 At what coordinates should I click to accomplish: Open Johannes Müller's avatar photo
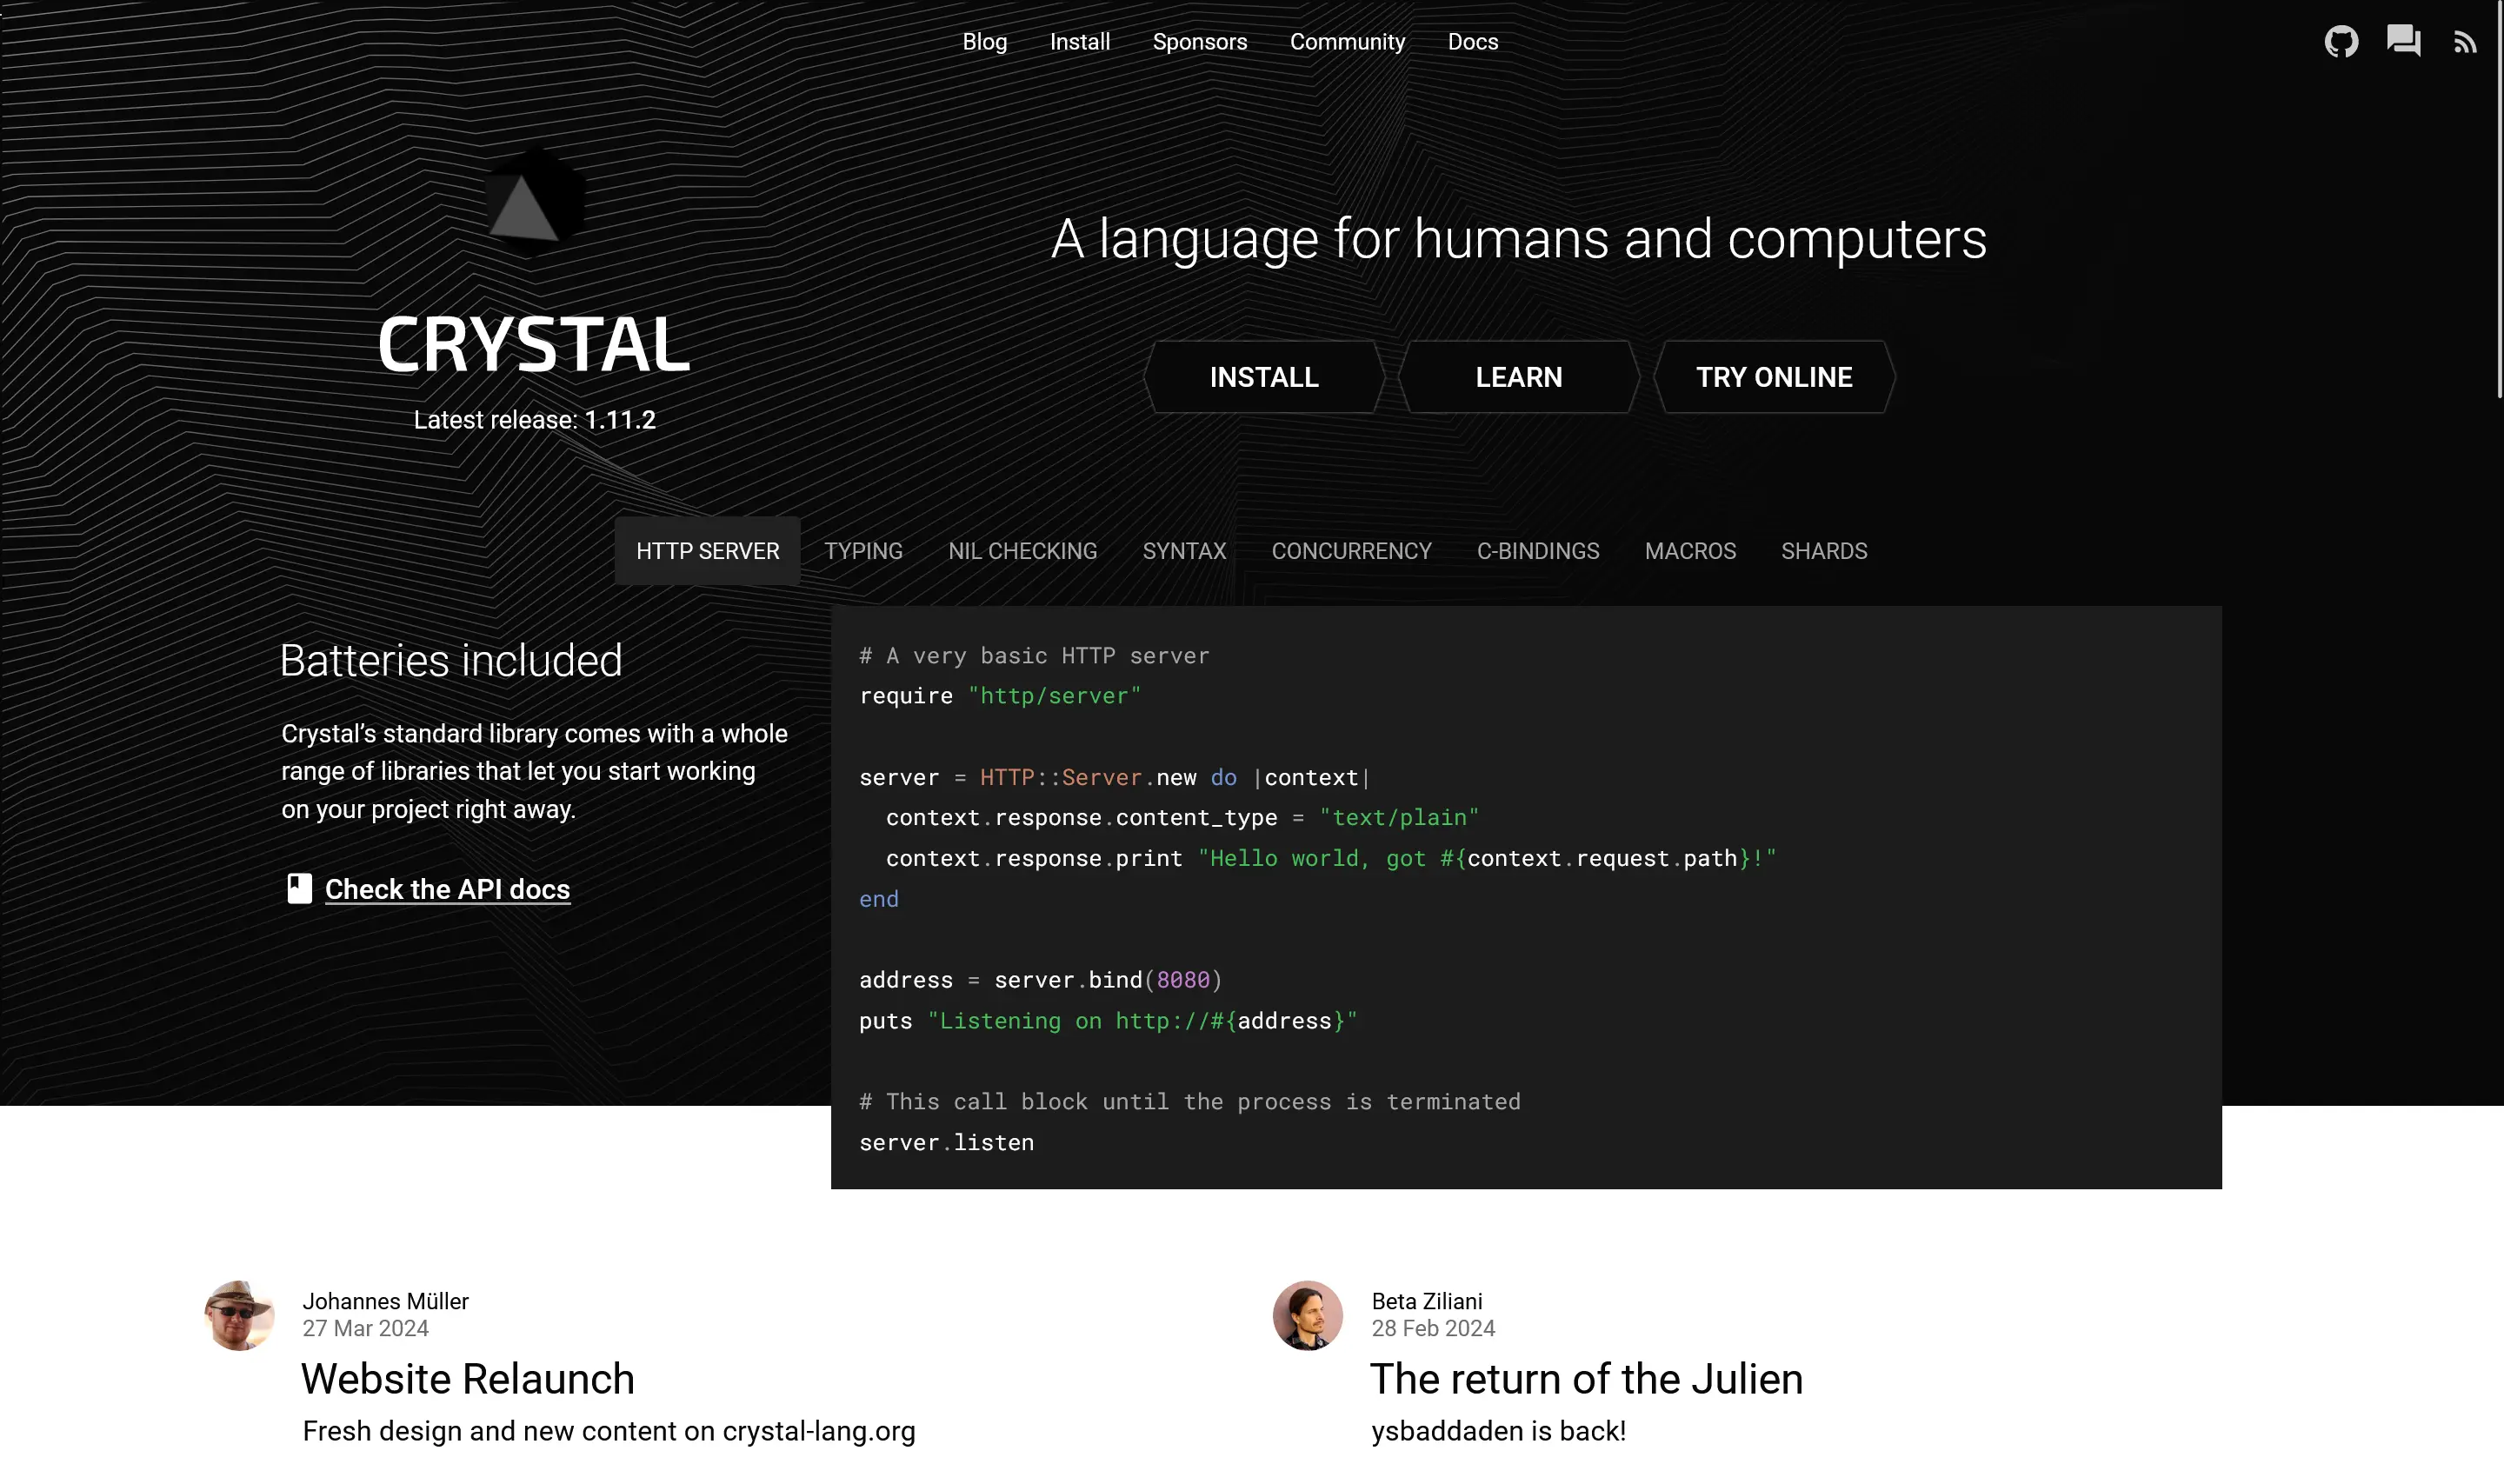pyautogui.click(x=239, y=1315)
